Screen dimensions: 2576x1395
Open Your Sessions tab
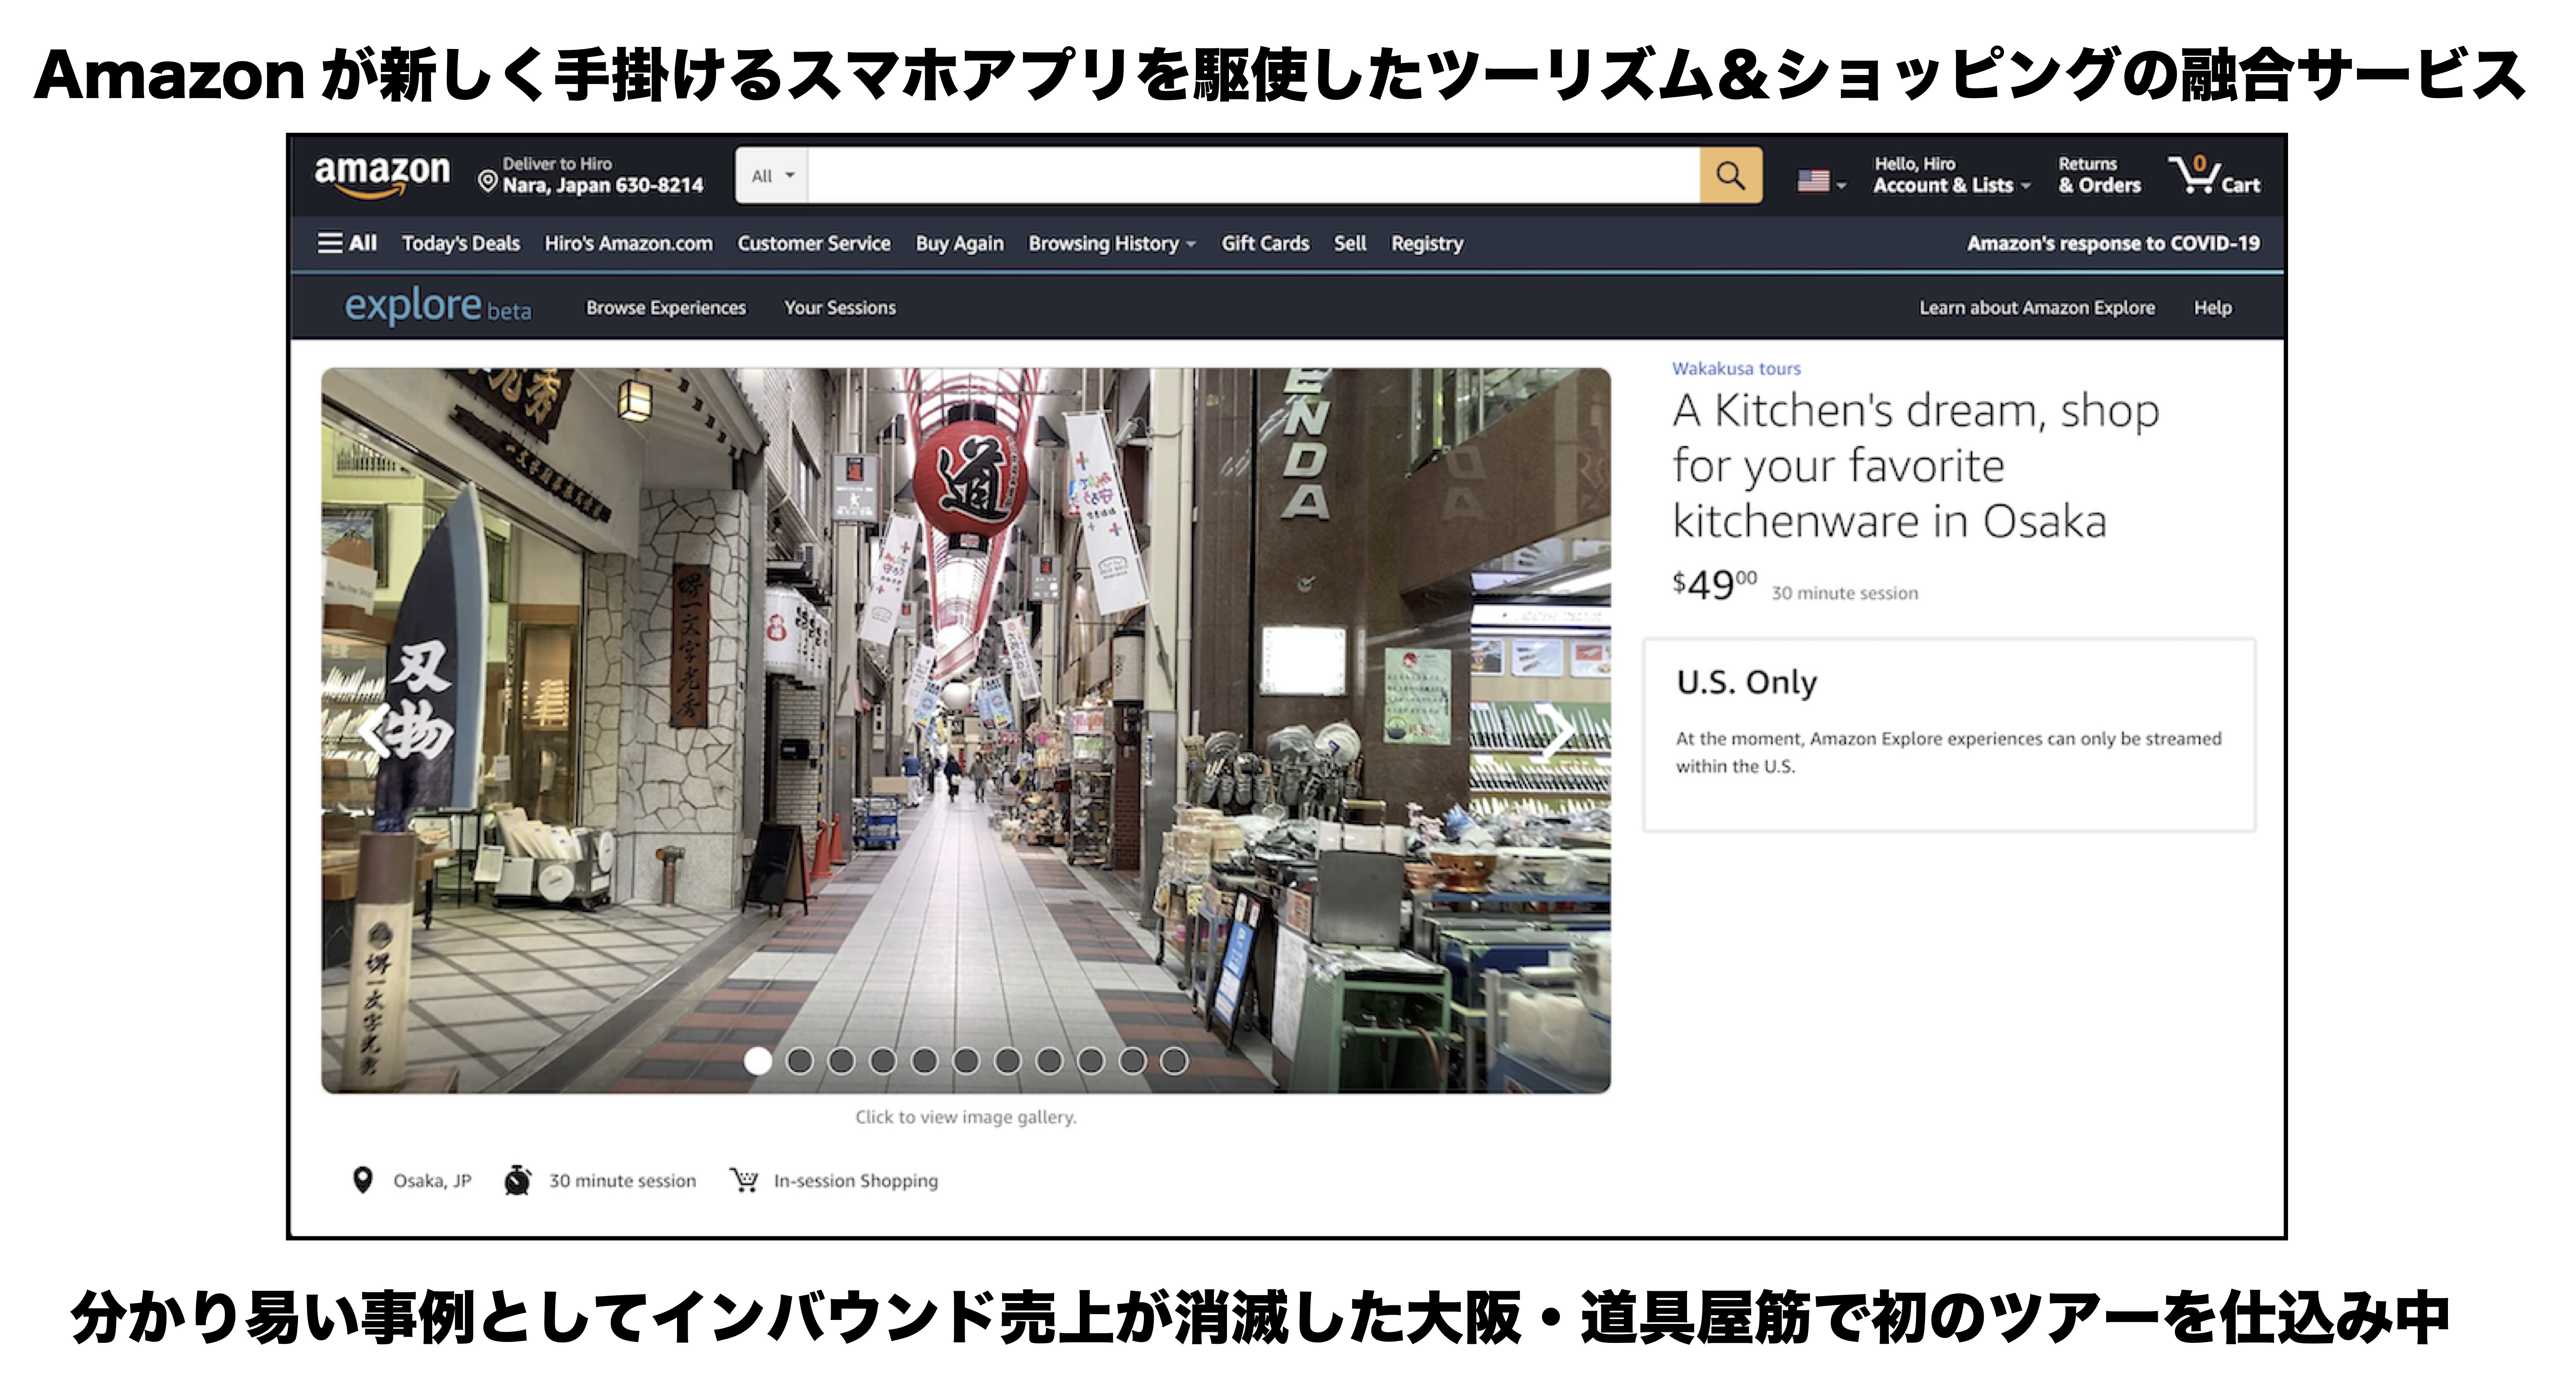pos(840,308)
